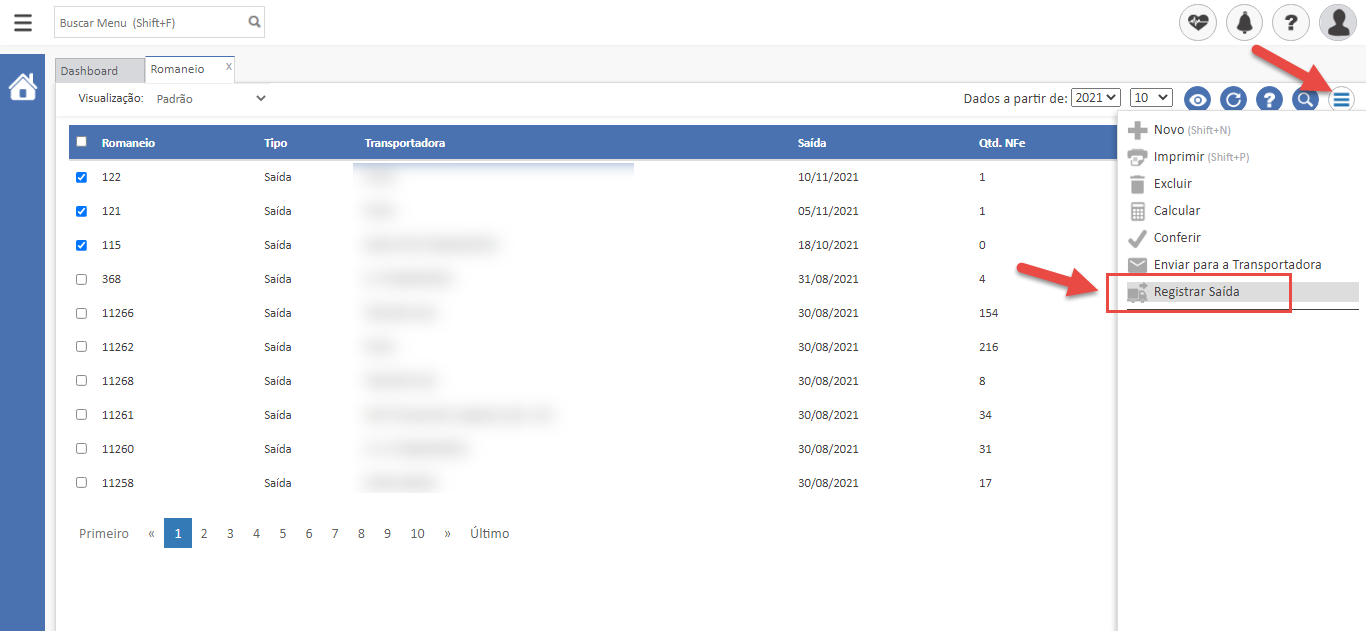Open the notifications bell
This screenshot has width=1366, height=631.
tap(1244, 22)
